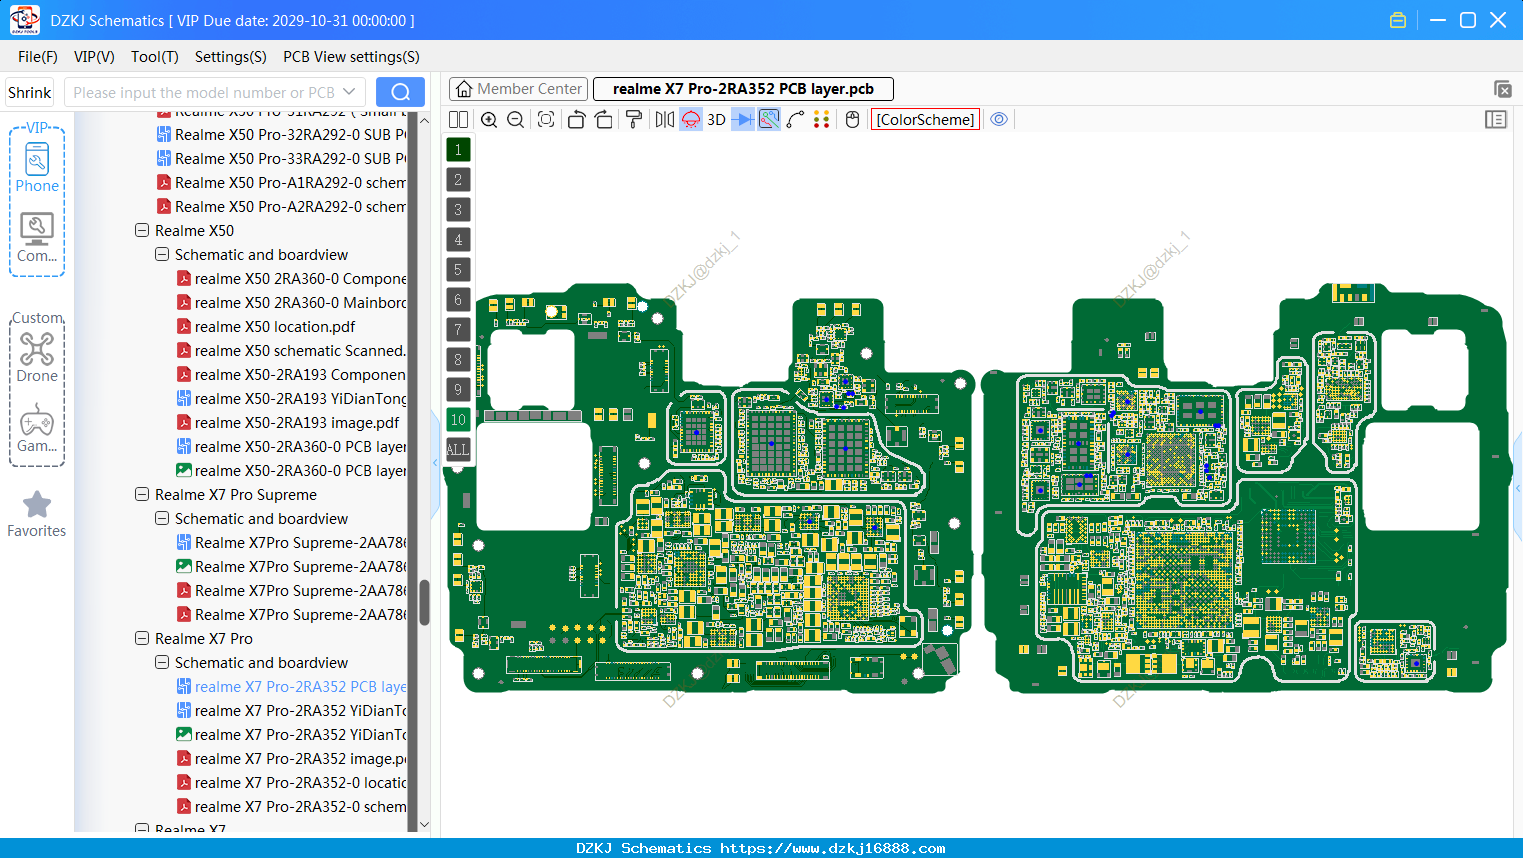
Task: Open the Tool(T) menu
Action: click(x=155, y=57)
